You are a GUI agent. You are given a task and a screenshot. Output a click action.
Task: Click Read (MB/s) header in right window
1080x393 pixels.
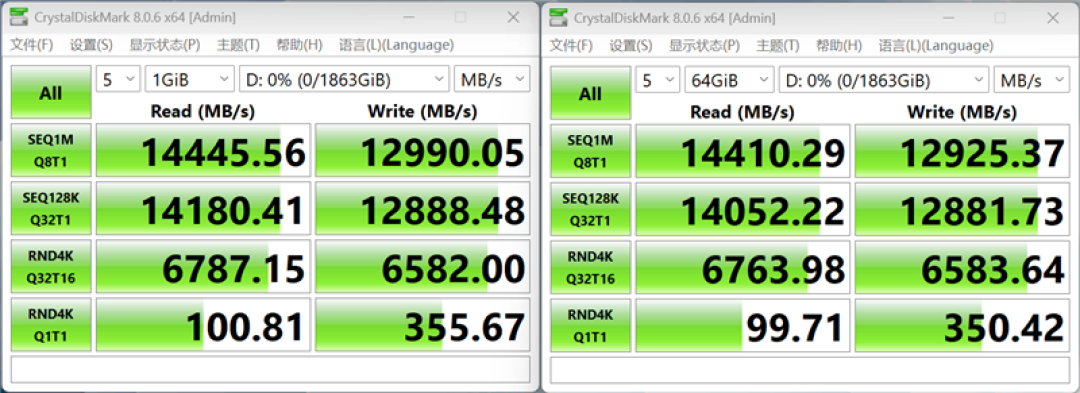pyautogui.click(x=743, y=111)
